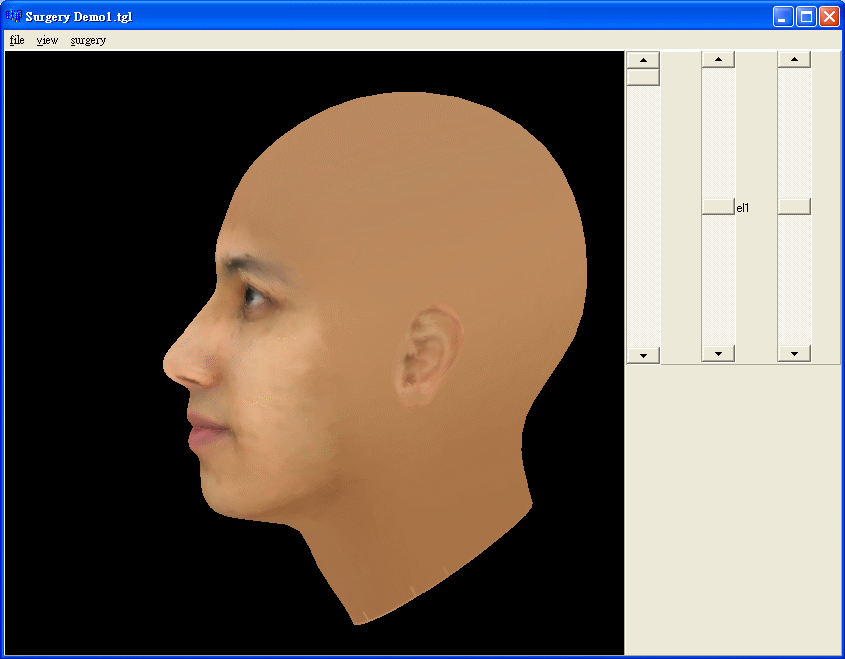The height and width of the screenshot is (659, 845).
Task: Select the leftmost slider's thumb handle
Action: (x=643, y=77)
